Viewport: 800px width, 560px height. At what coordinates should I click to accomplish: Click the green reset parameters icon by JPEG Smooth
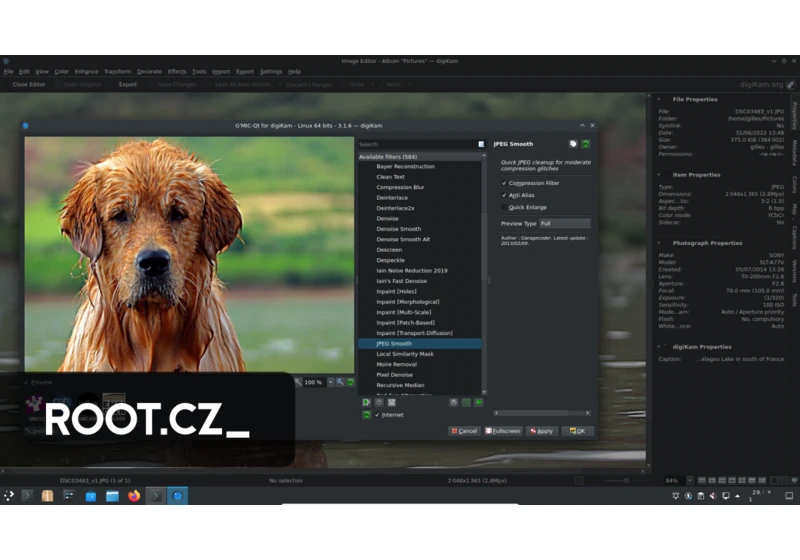point(586,144)
